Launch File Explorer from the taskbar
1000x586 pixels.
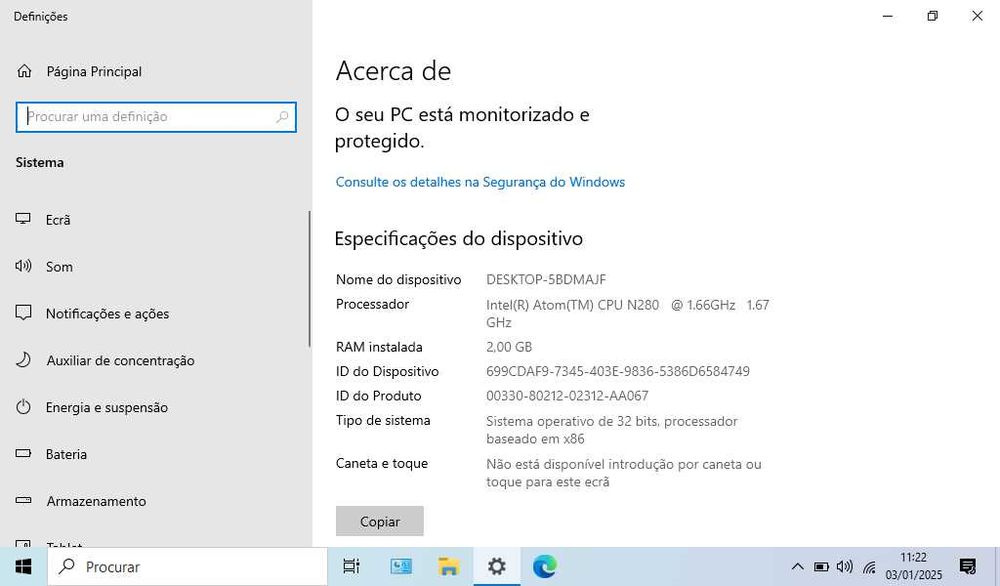click(448, 566)
